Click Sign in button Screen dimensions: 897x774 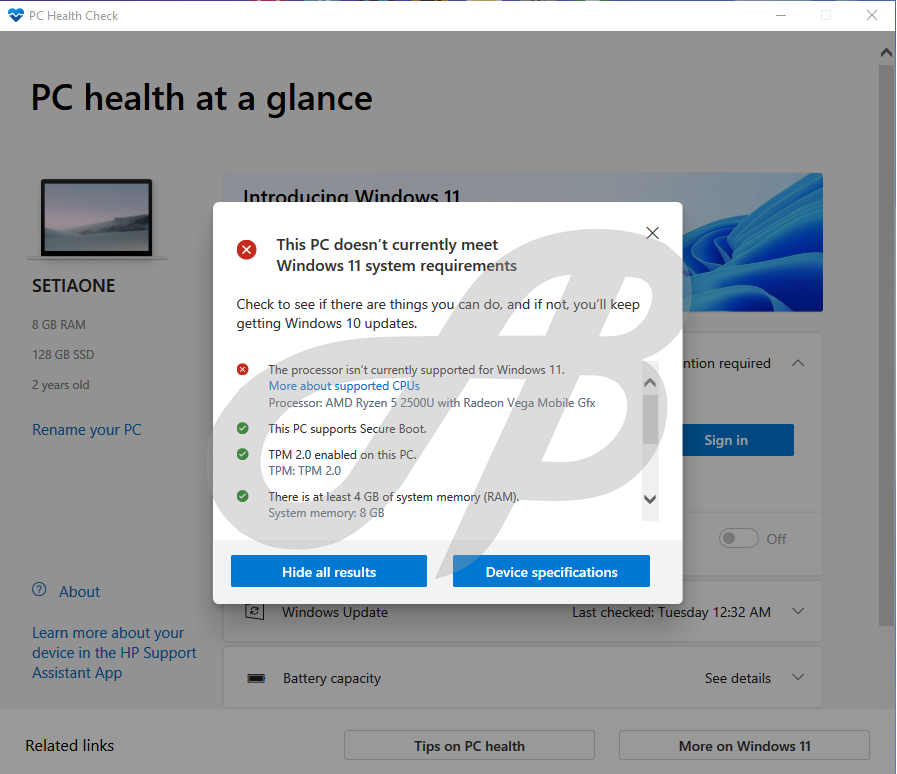(x=738, y=440)
